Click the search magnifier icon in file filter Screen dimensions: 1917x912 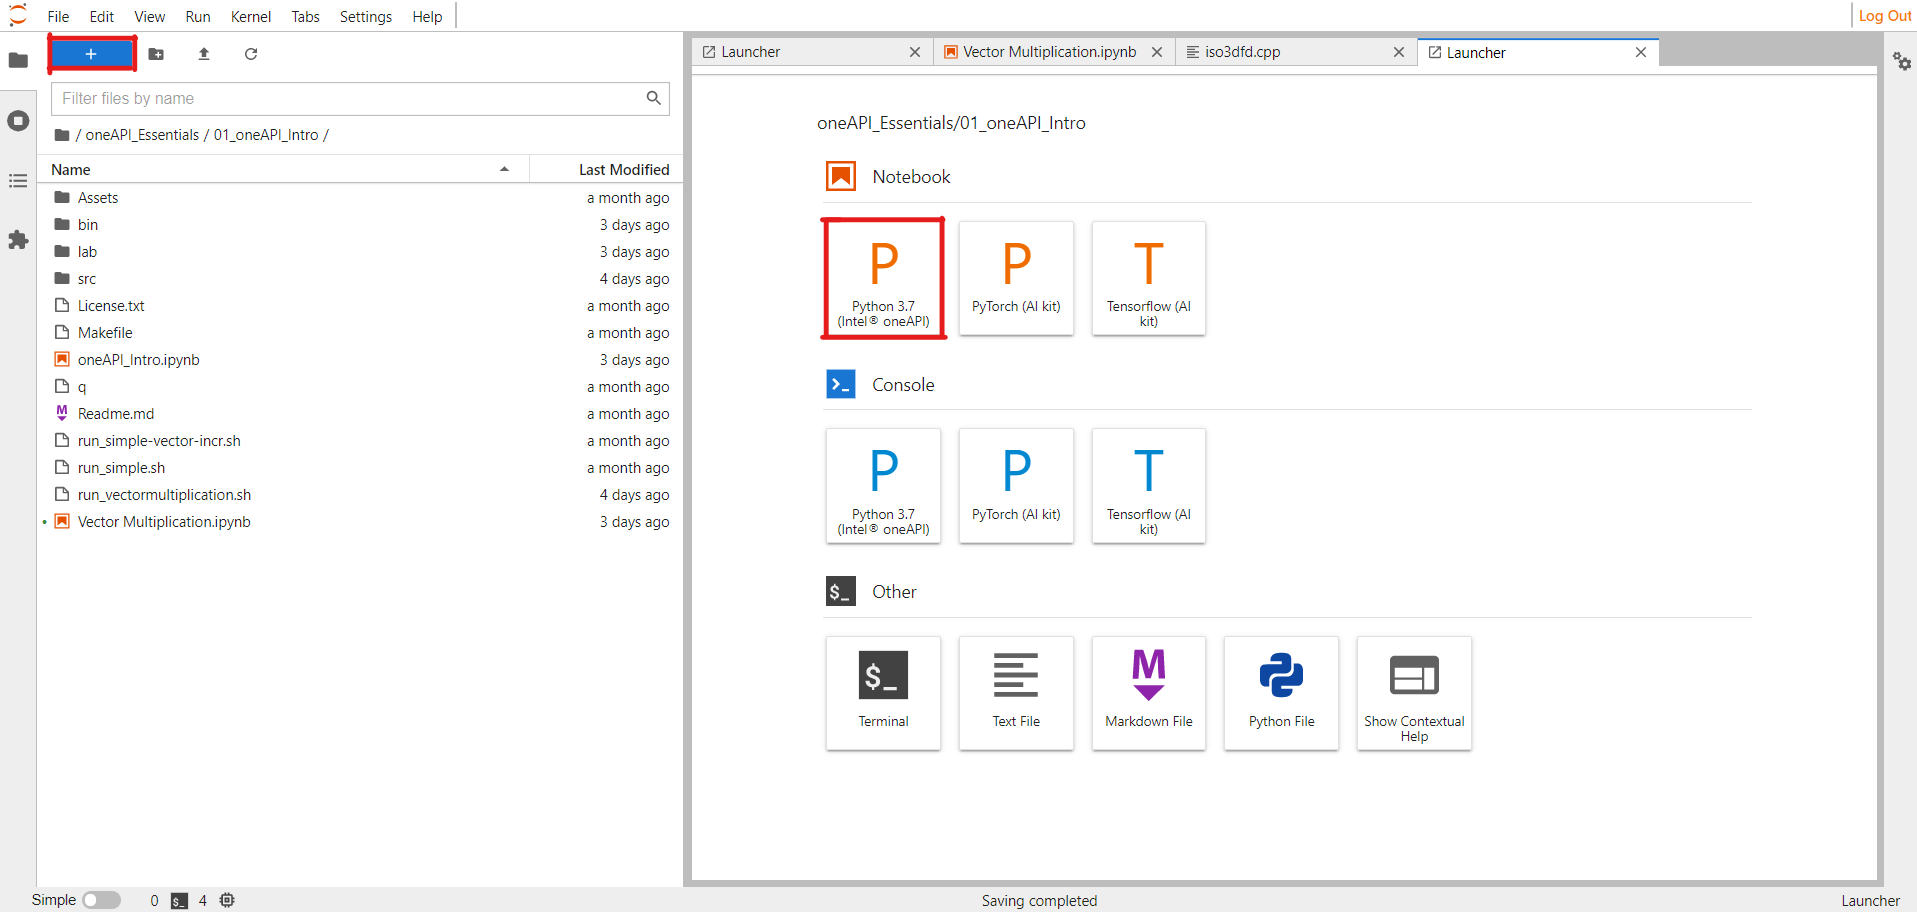tap(653, 98)
